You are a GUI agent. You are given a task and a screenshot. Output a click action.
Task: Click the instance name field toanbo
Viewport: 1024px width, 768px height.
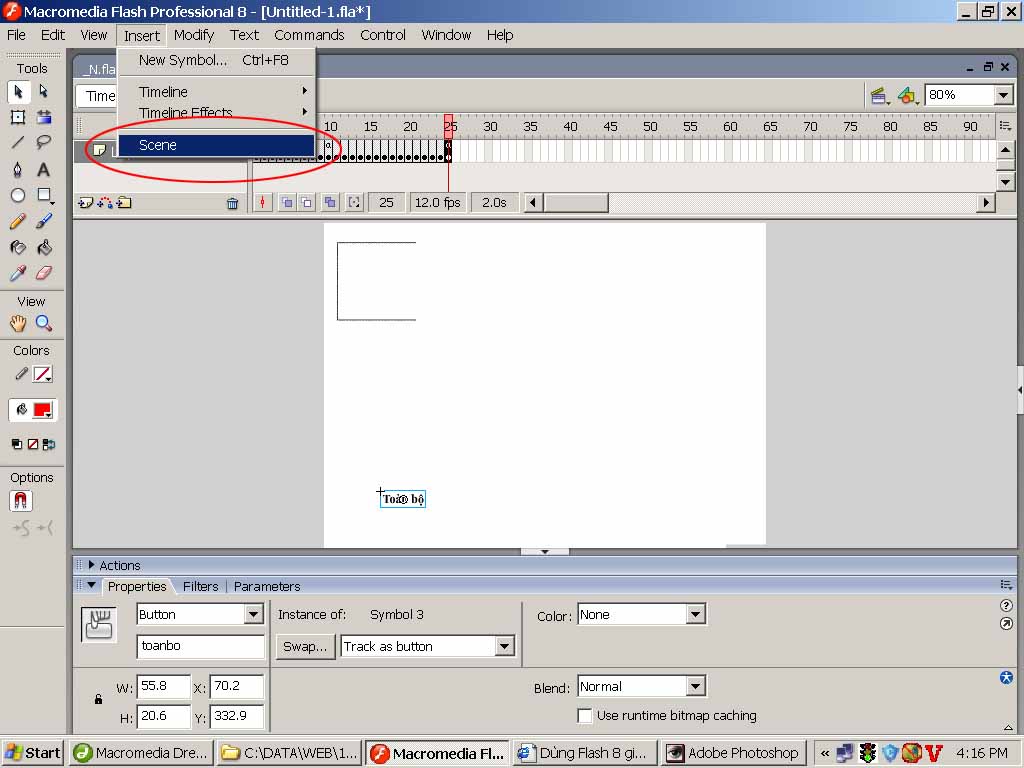[200, 646]
